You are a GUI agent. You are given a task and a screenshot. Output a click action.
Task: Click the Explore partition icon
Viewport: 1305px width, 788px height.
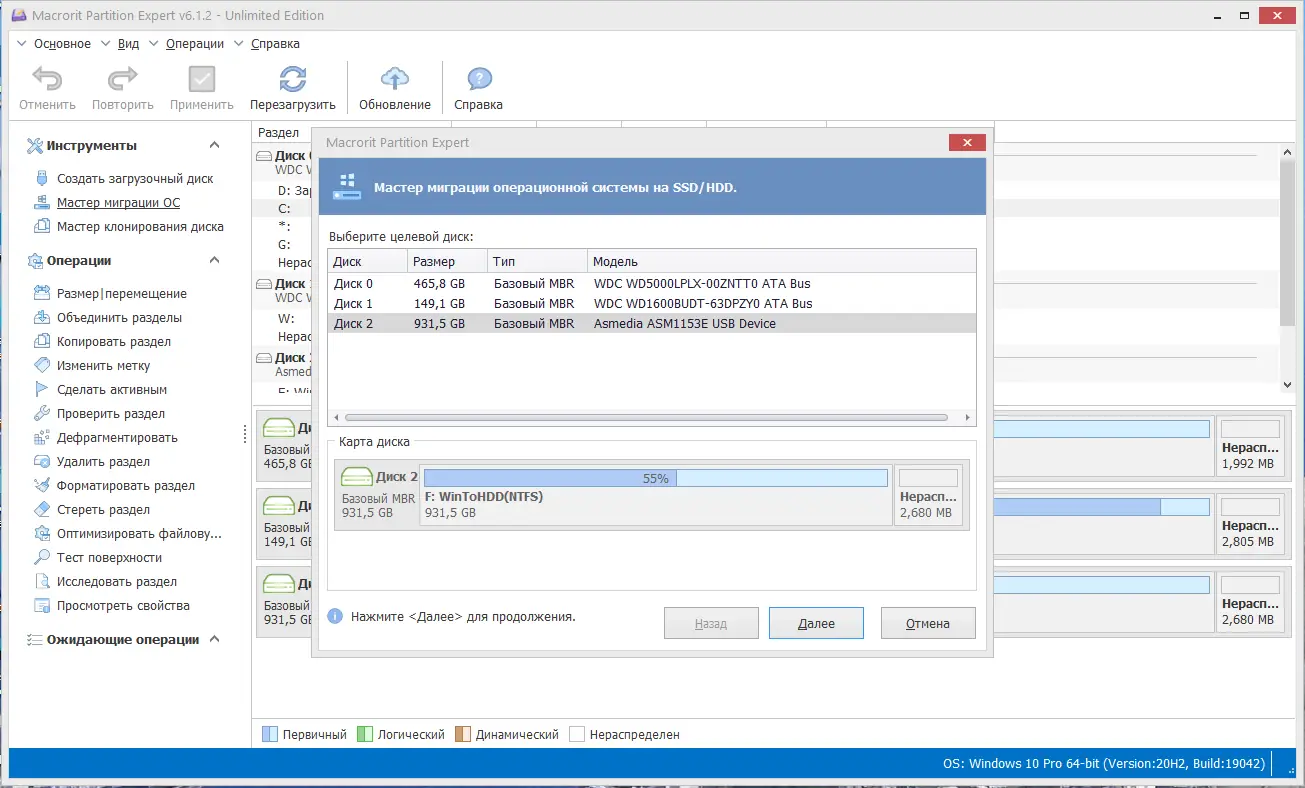click(x=41, y=582)
